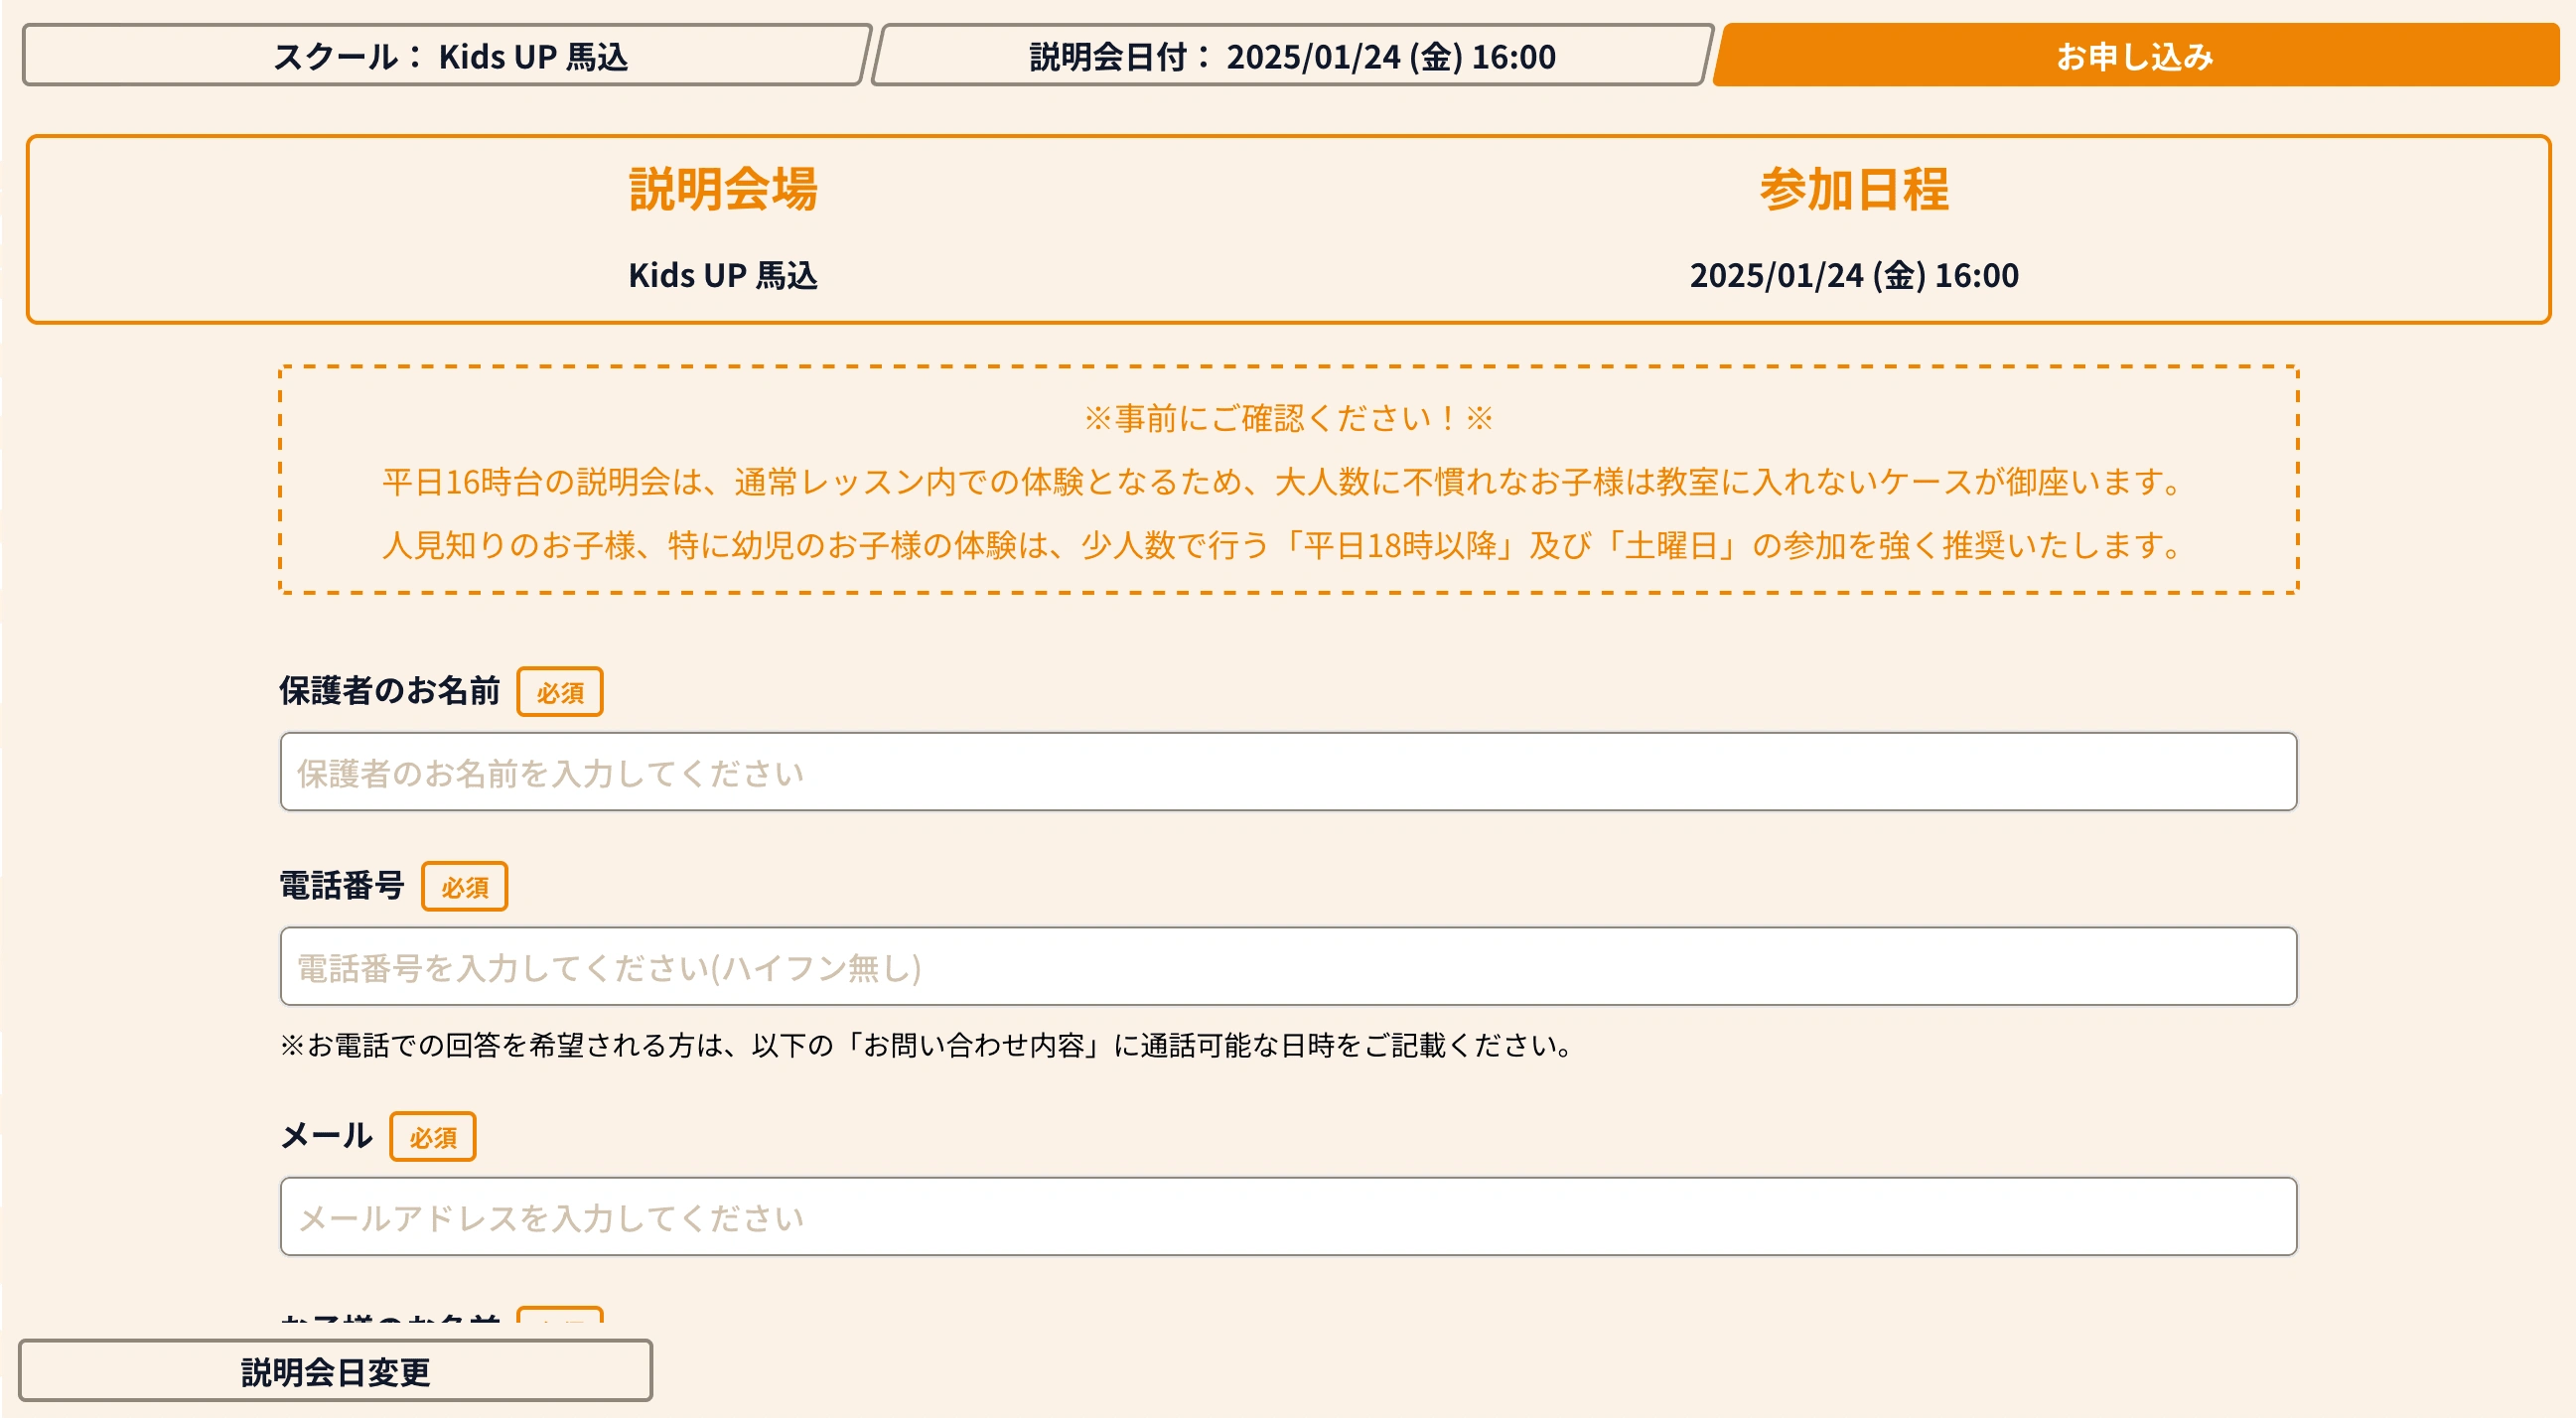Click Kids UP 馬込 venue name under 説明会場

[722, 275]
